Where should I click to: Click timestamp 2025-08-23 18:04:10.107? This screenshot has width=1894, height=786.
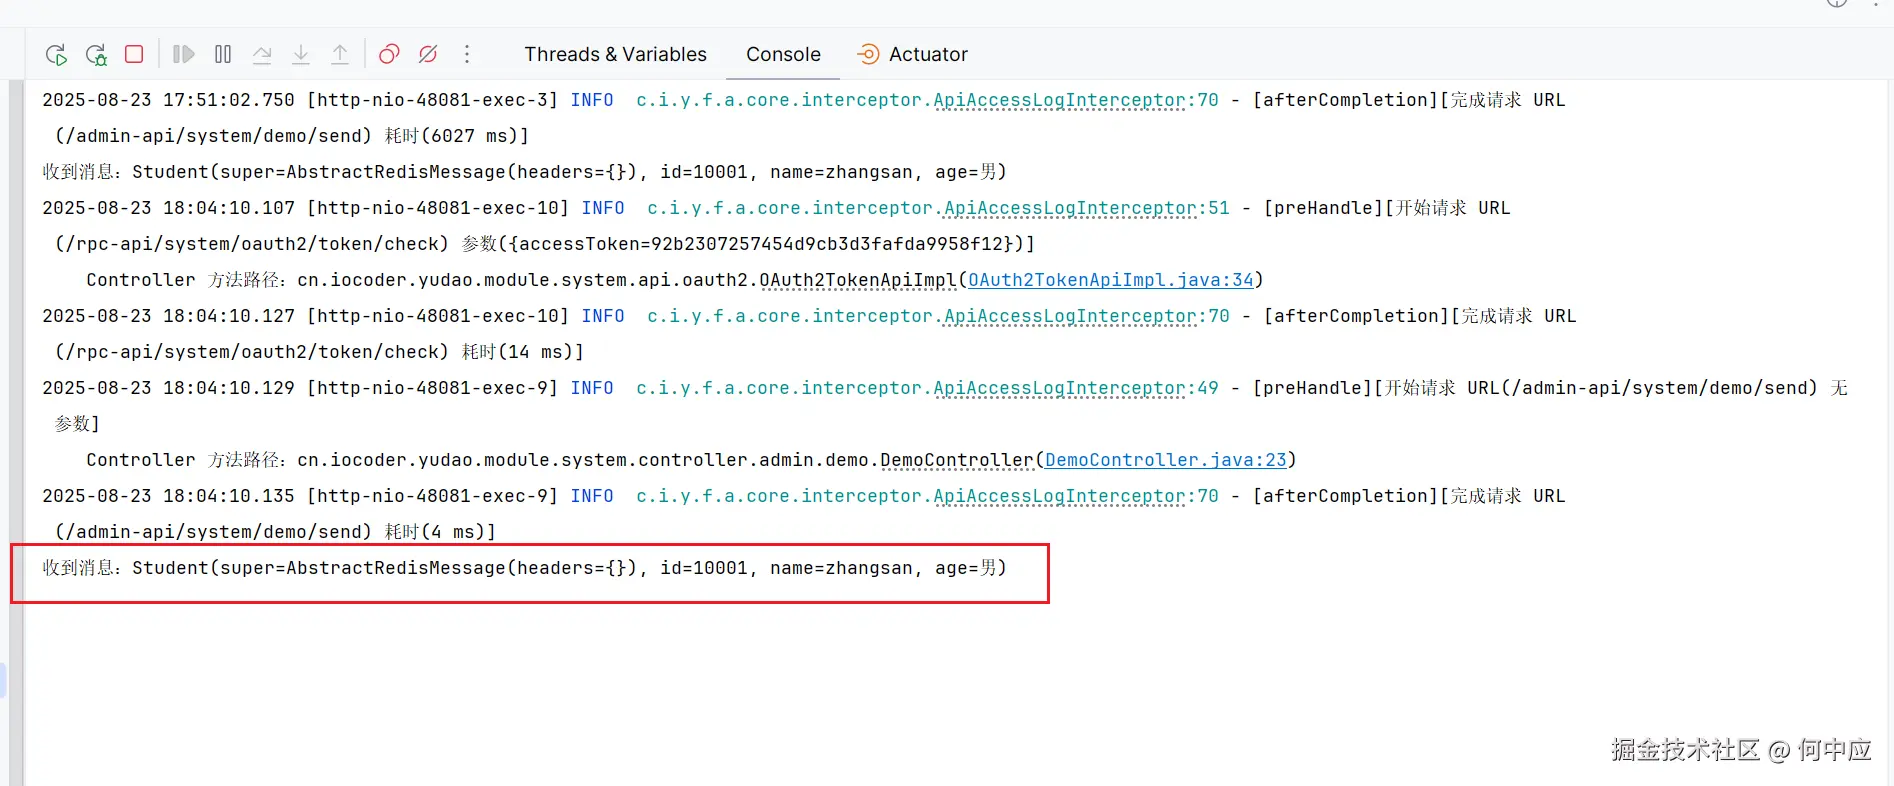pos(168,208)
